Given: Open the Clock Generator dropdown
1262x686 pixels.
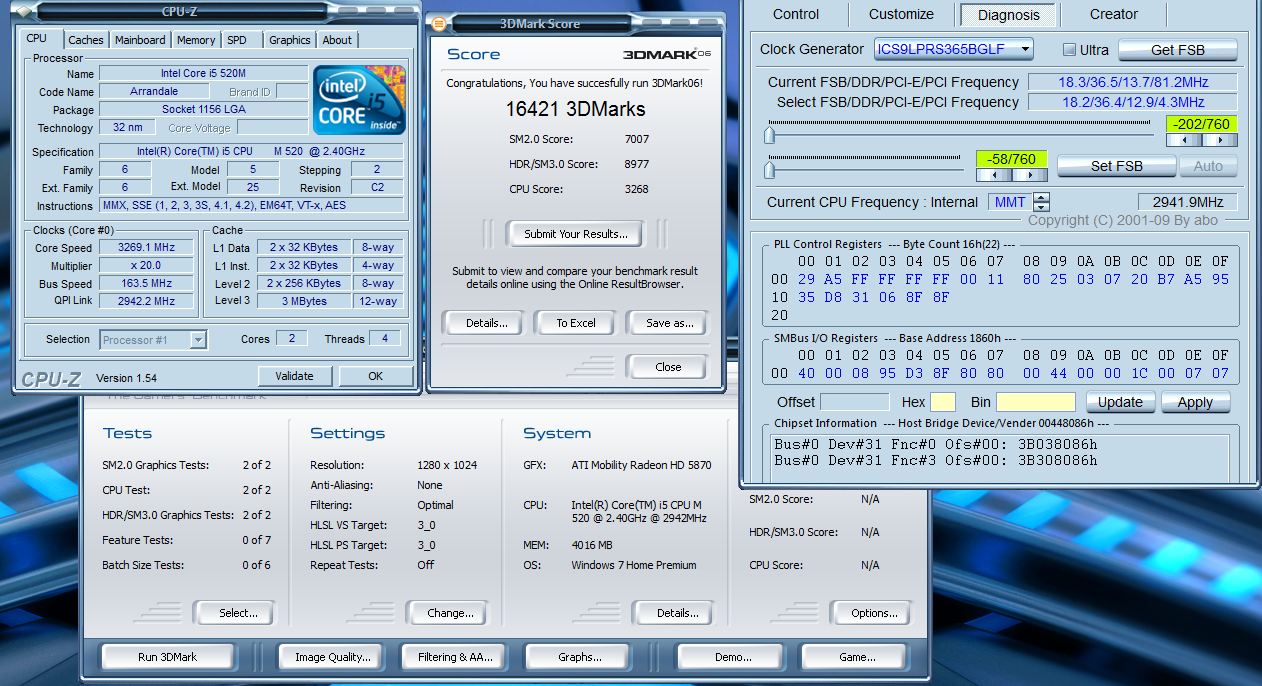Looking at the screenshot, I should pyautogui.click(x=953, y=49).
